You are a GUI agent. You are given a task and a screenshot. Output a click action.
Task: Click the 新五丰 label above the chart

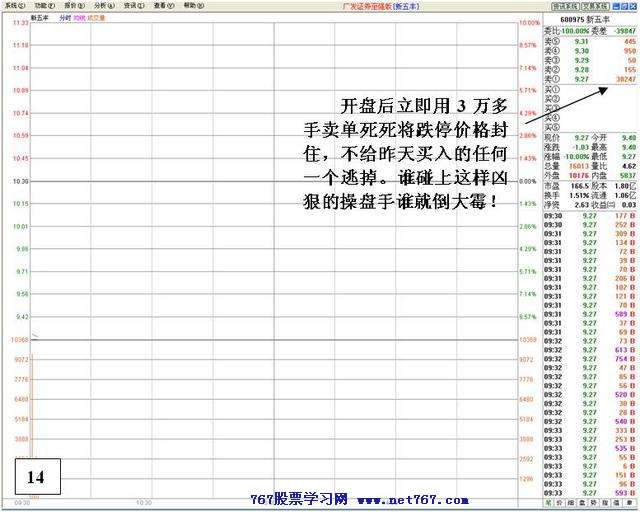coord(40,18)
